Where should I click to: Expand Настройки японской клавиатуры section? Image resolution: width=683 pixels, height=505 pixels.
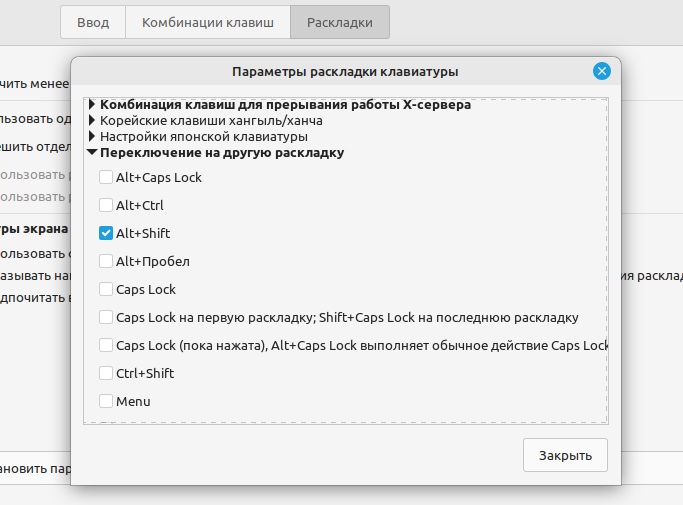pyautogui.click(x=92, y=136)
